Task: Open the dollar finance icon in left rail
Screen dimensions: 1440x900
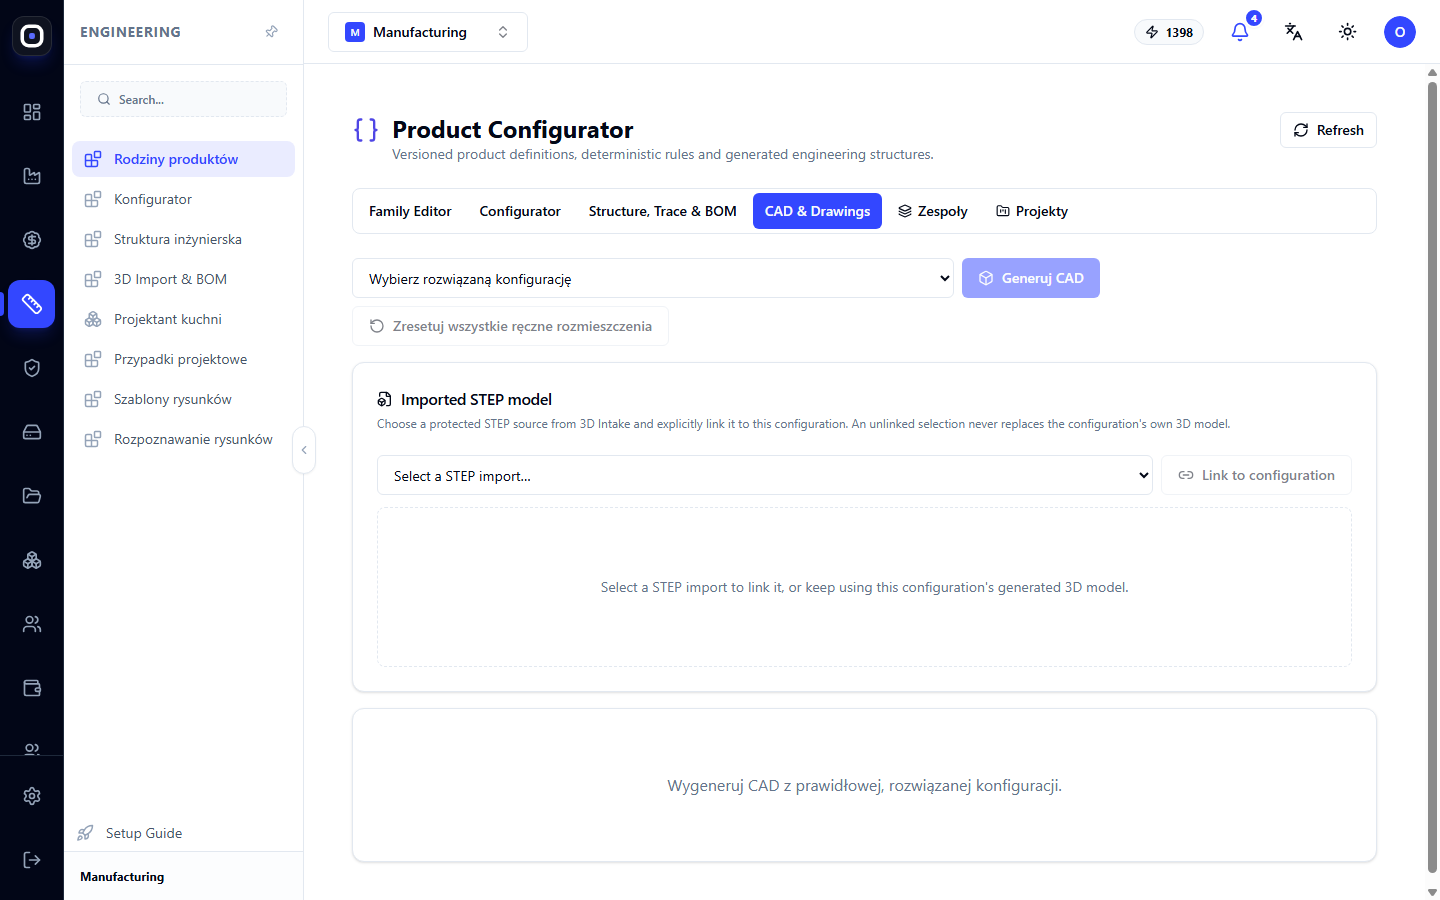Action: 32,240
